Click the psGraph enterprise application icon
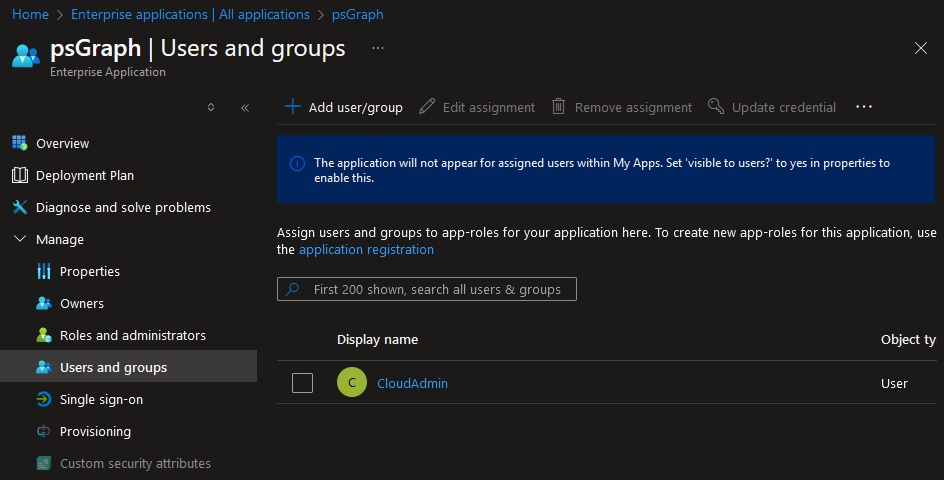 point(26,56)
